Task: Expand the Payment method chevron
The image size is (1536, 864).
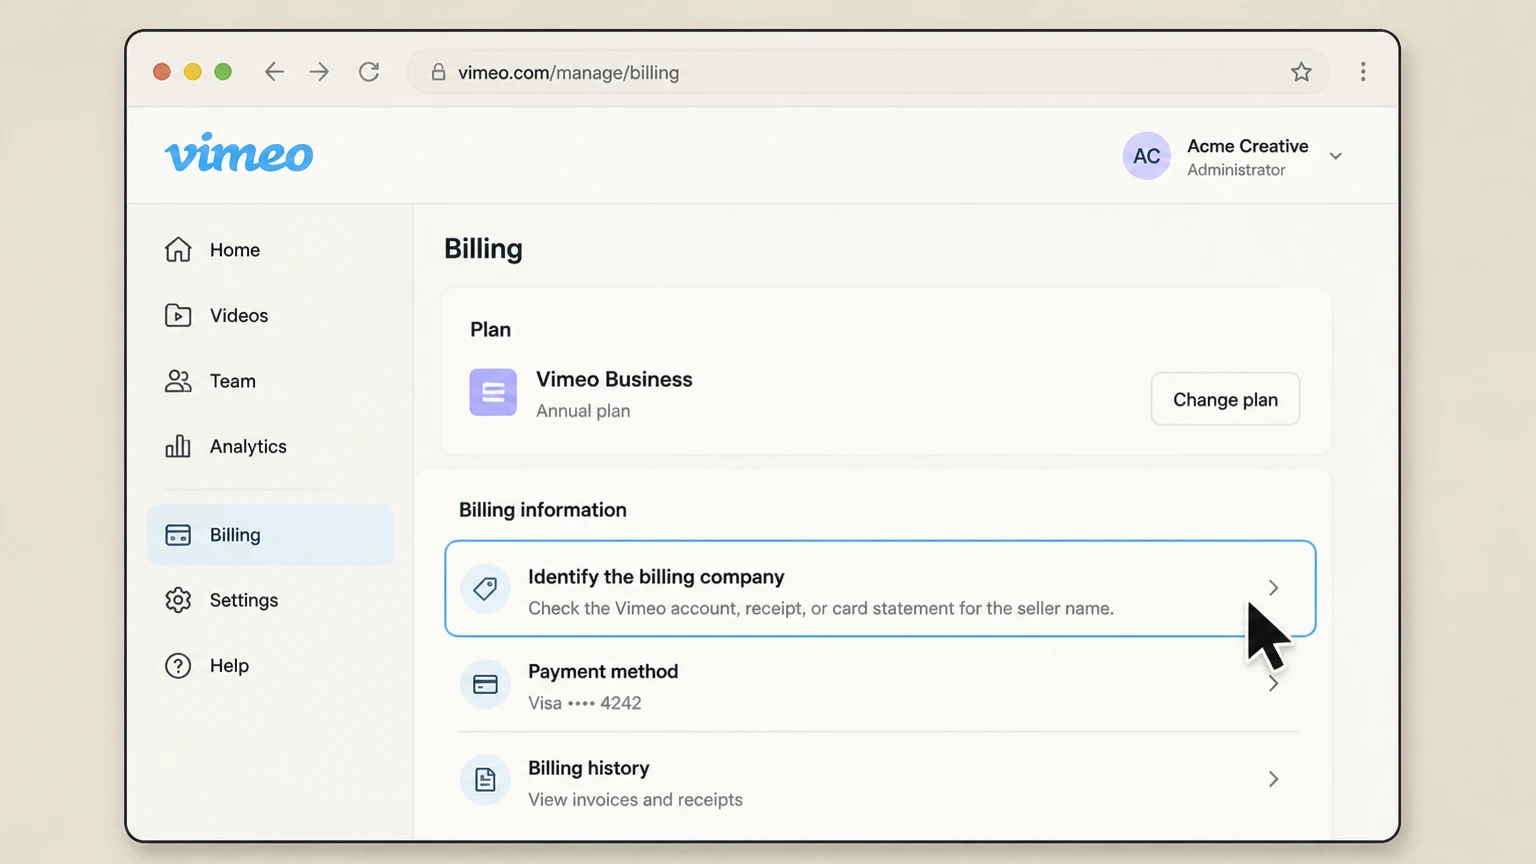Action: click(1273, 684)
